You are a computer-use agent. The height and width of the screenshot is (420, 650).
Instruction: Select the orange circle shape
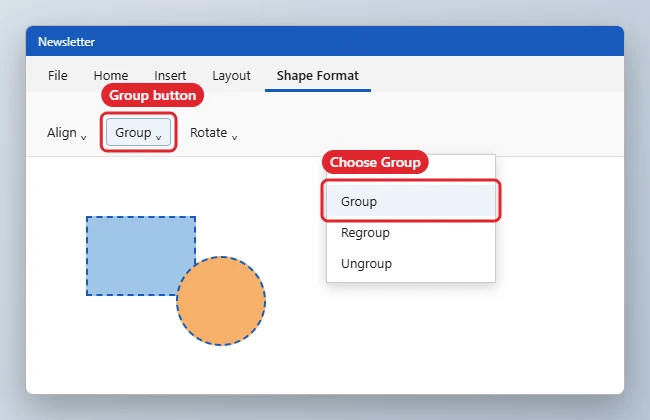click(221, 301)
